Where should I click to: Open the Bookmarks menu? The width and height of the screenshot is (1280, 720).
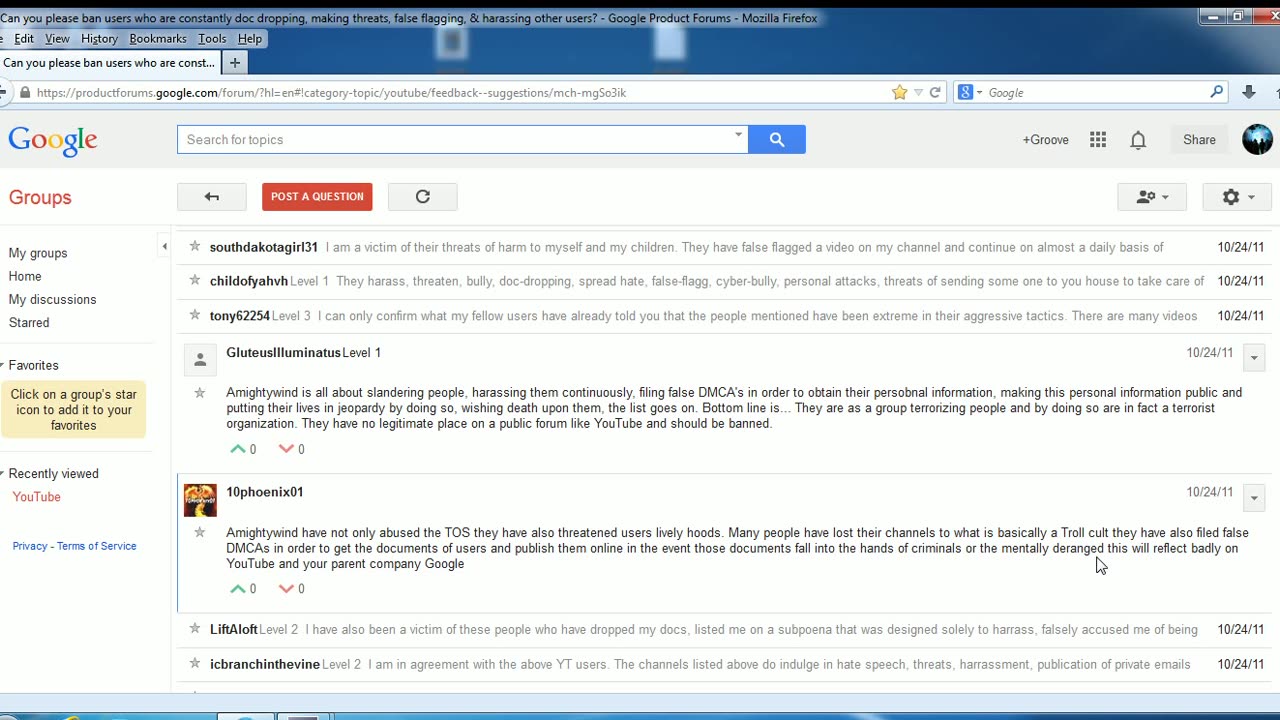coord(158,38)
